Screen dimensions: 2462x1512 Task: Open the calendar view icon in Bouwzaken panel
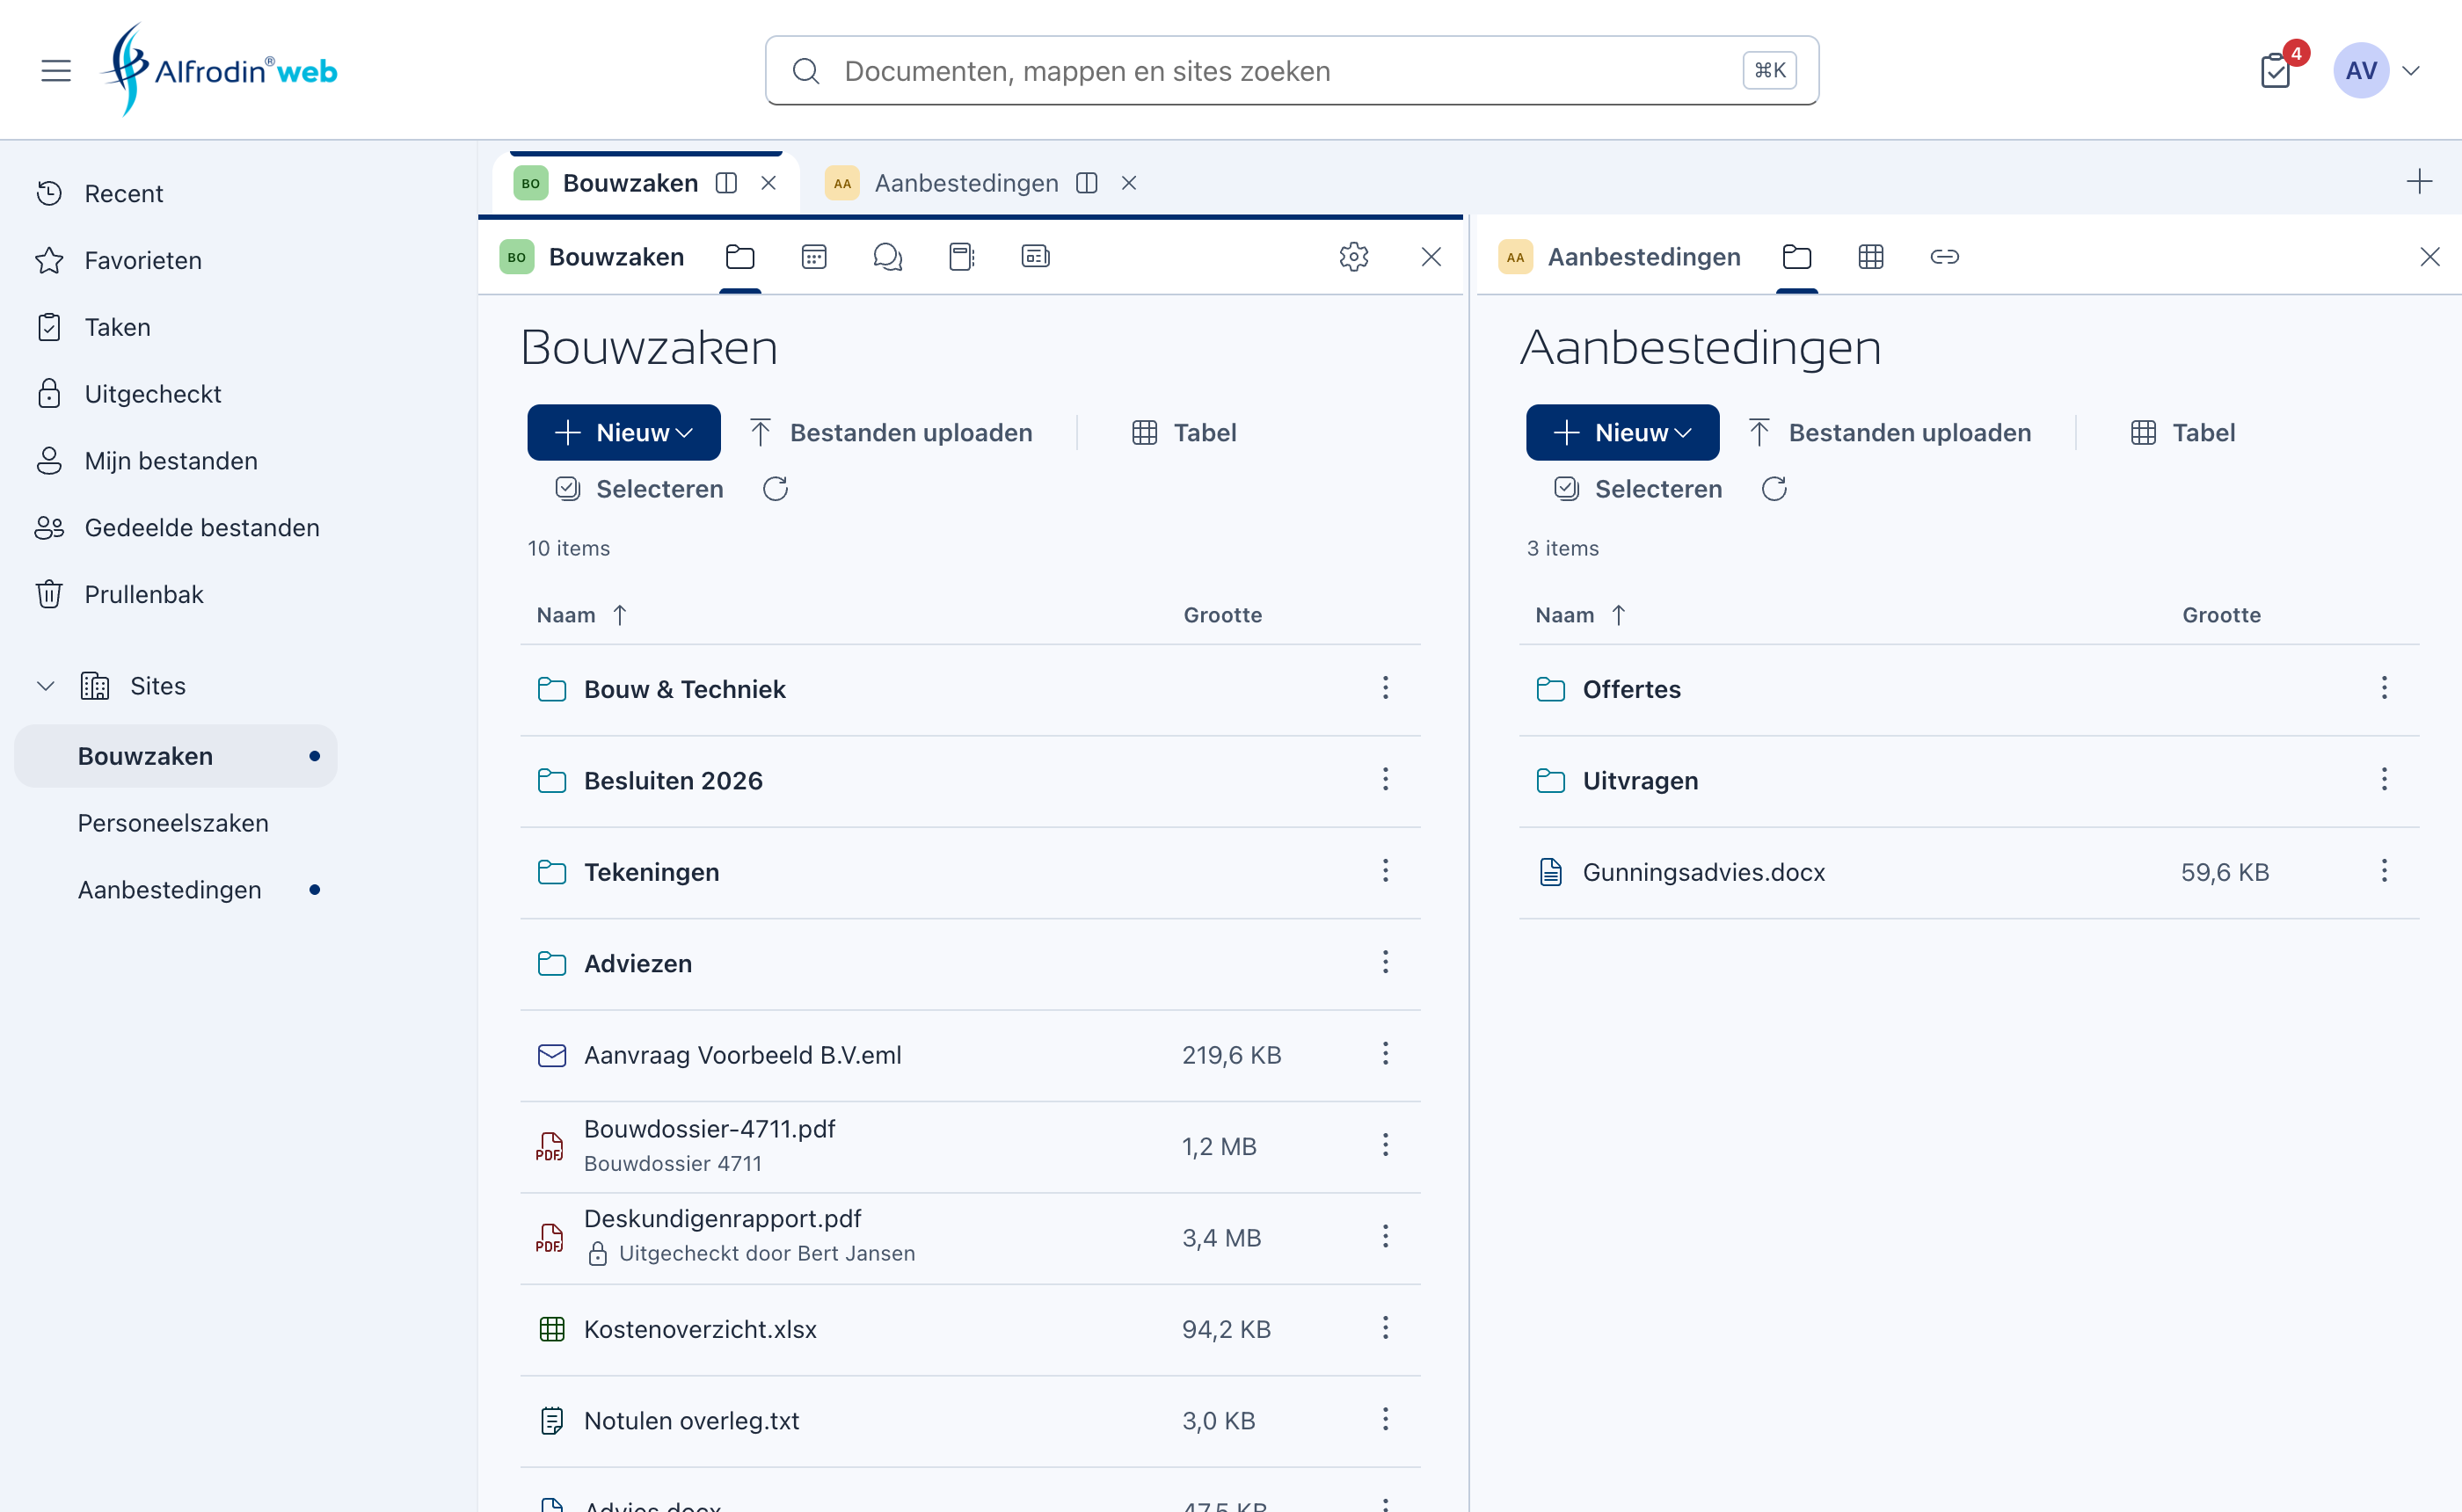(814, 257)
